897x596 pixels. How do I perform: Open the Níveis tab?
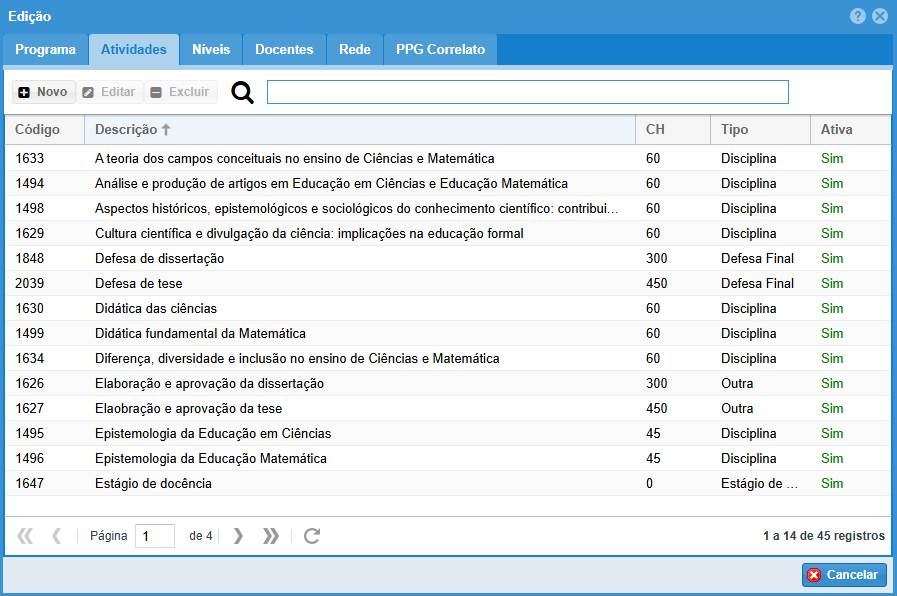pyautogui.click(x=211, y=49)
